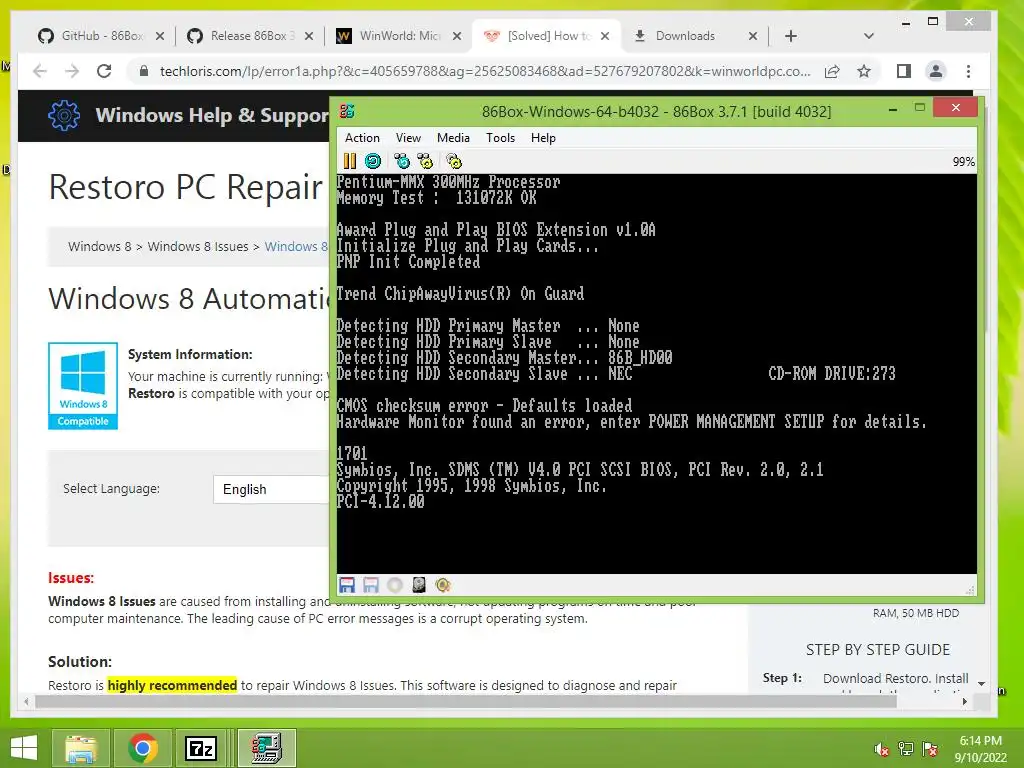Open the 86Box Media menu
1024x768 pixels.
[453, 138]
